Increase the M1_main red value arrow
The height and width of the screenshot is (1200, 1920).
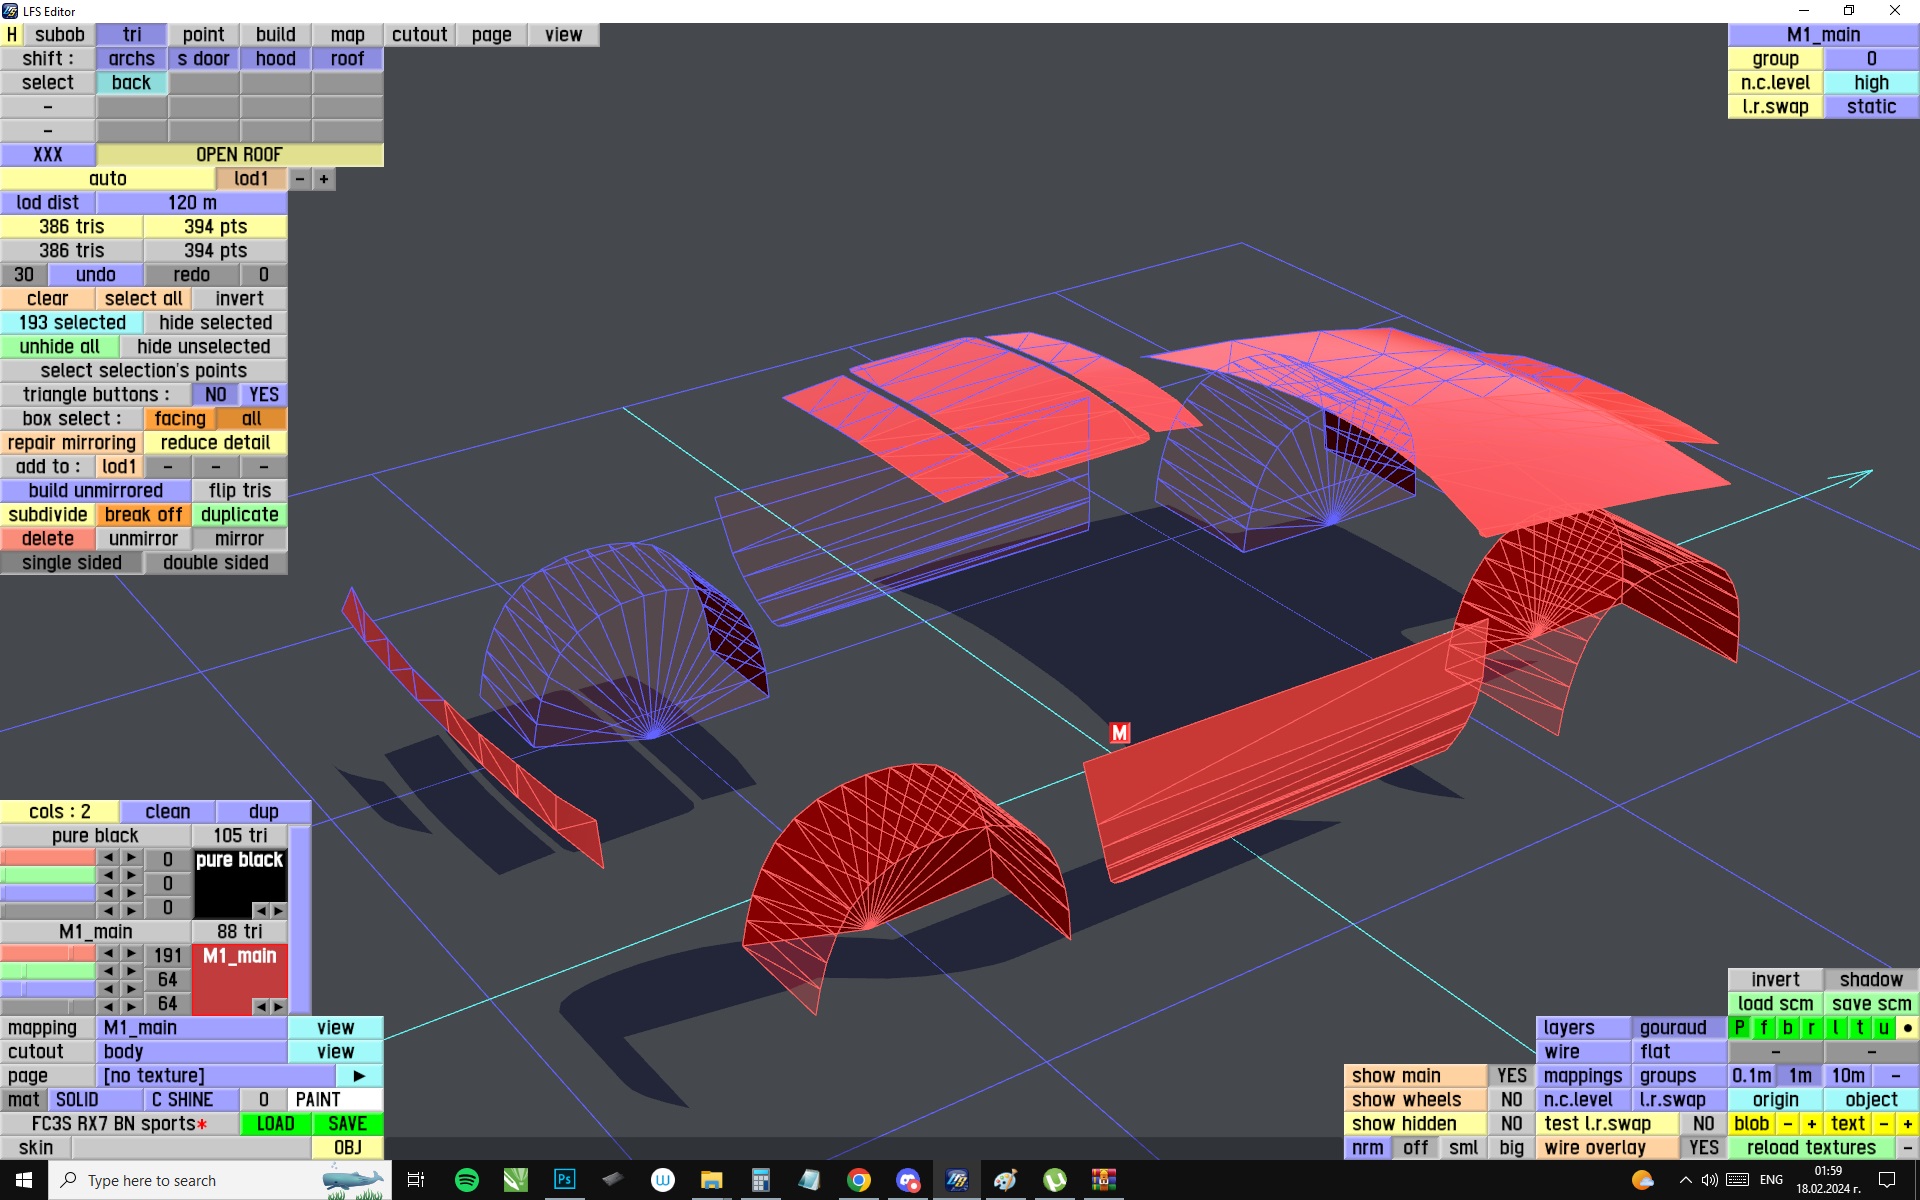tap(131, 954)
